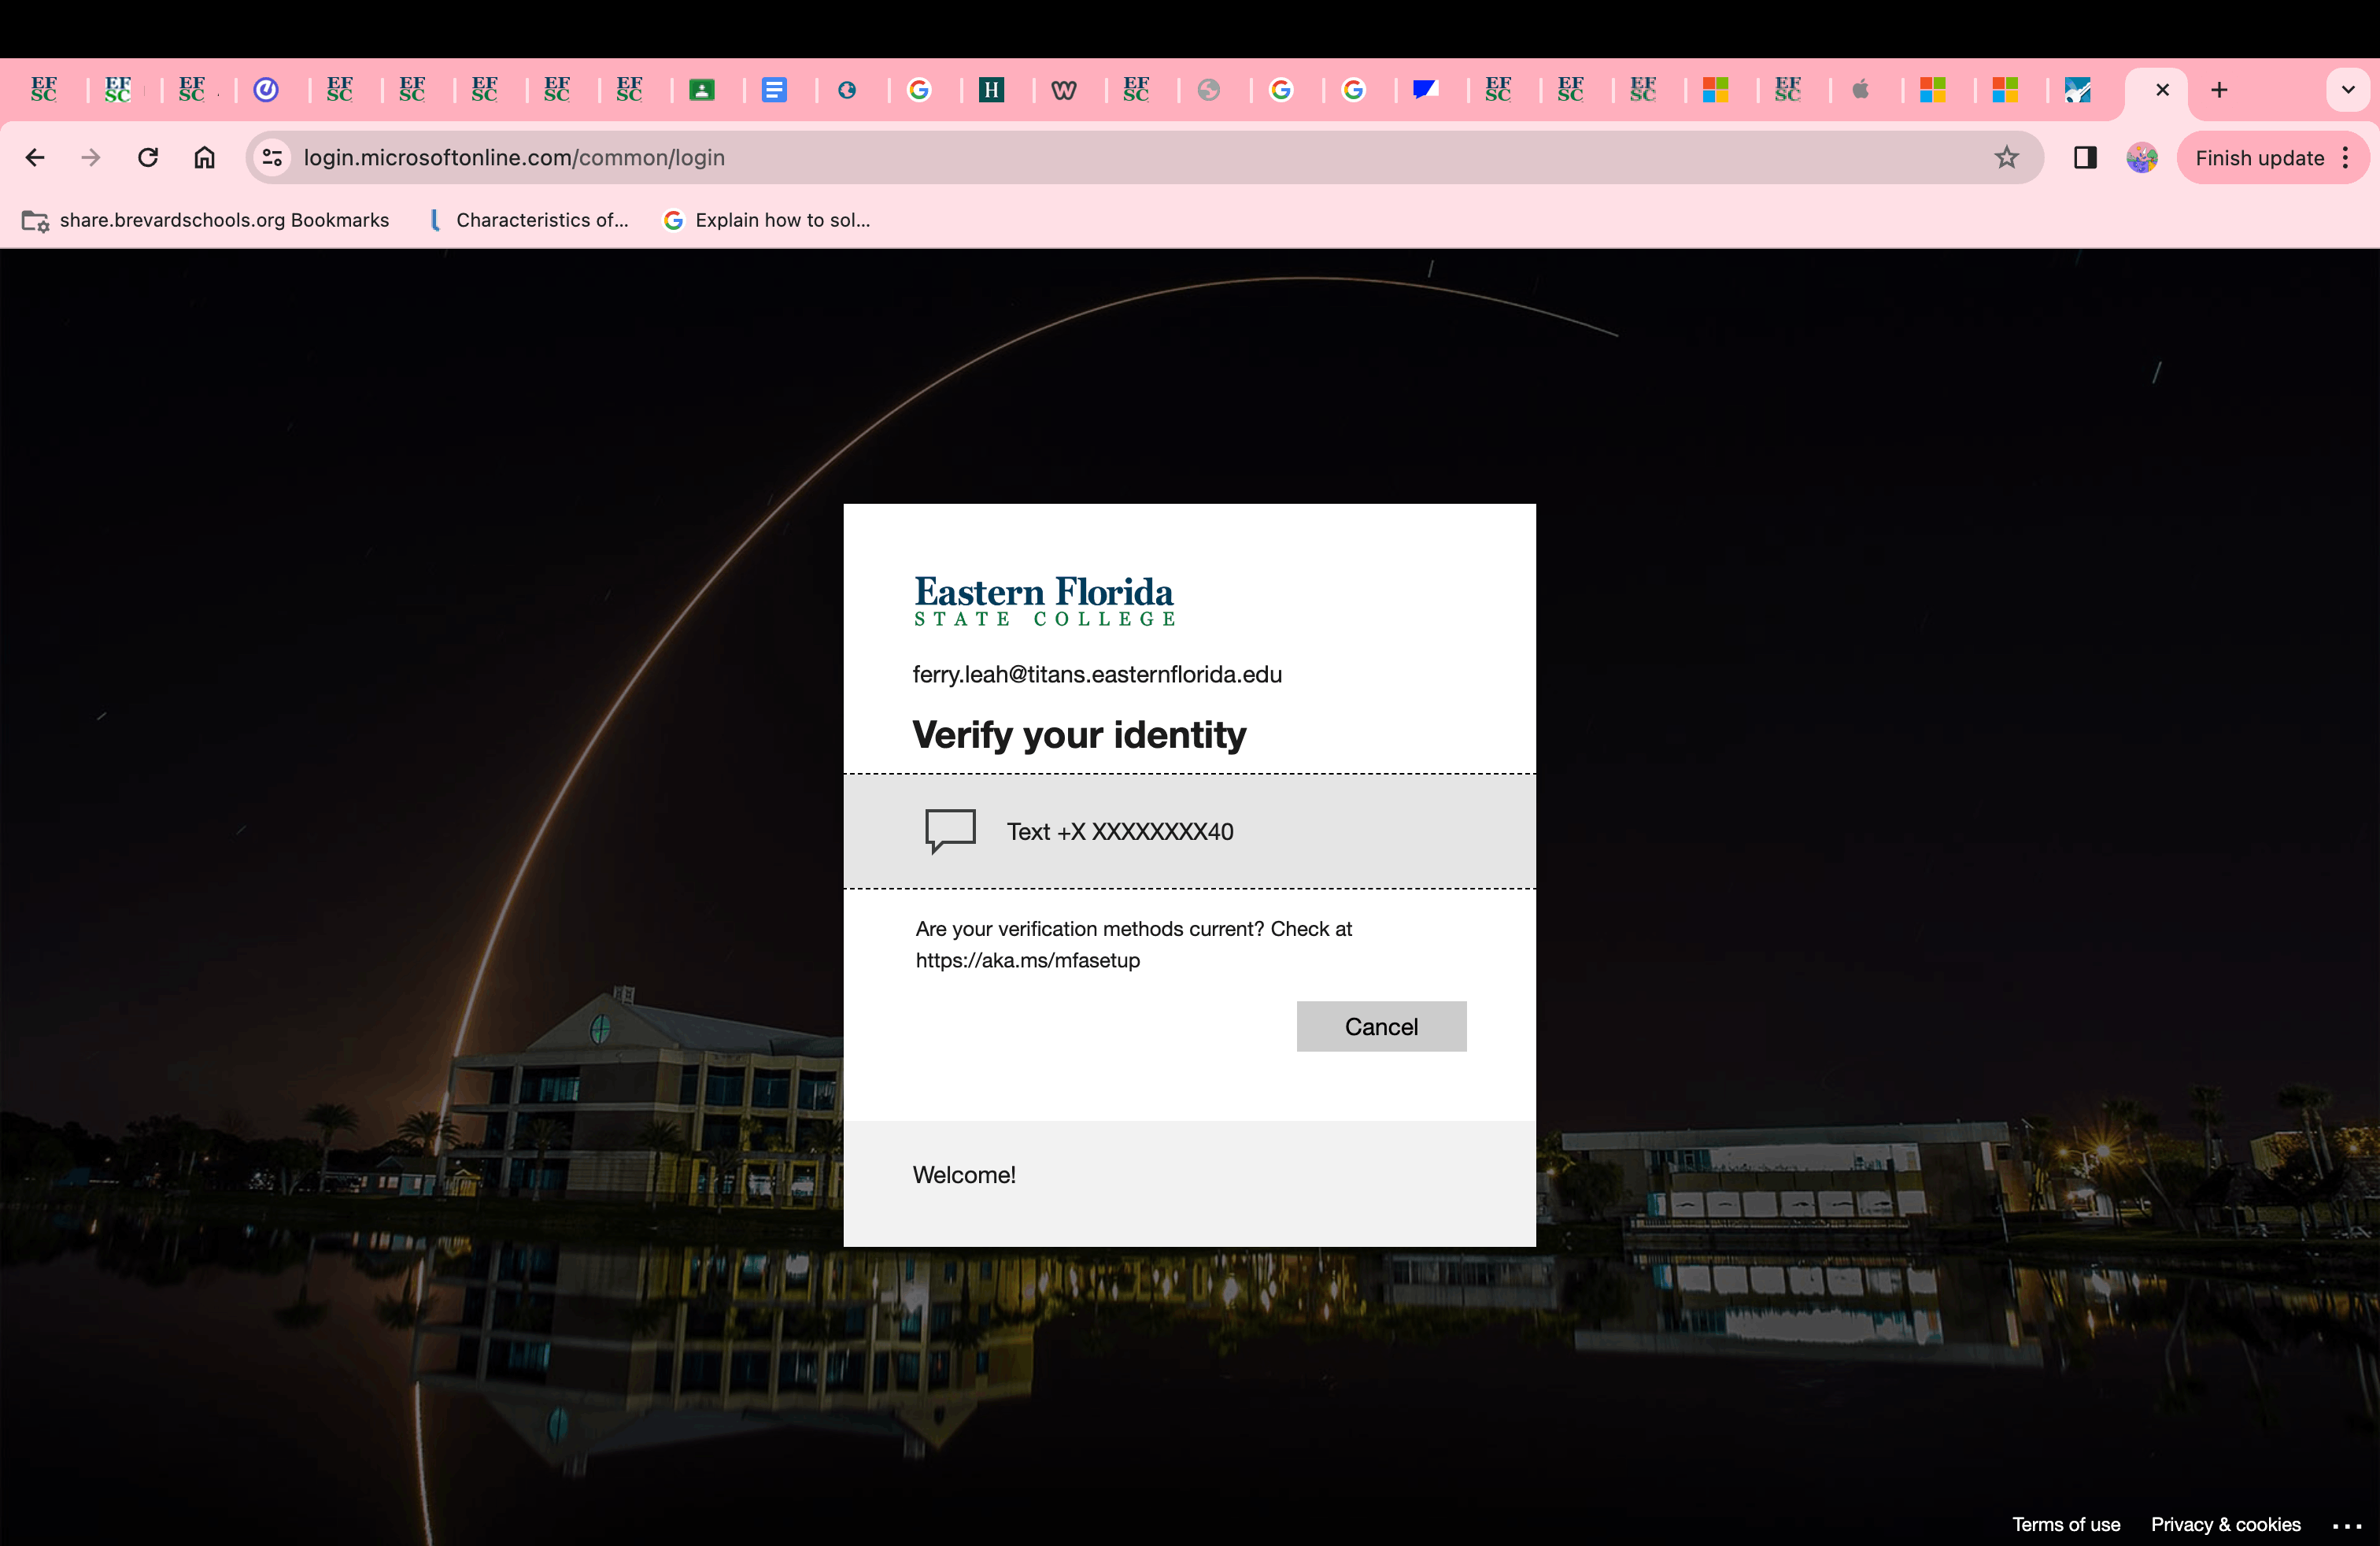This screenshot has height=1546, width=2380.
Task: Switch to the Apple logo tab
Action: tap(1860, 90)
